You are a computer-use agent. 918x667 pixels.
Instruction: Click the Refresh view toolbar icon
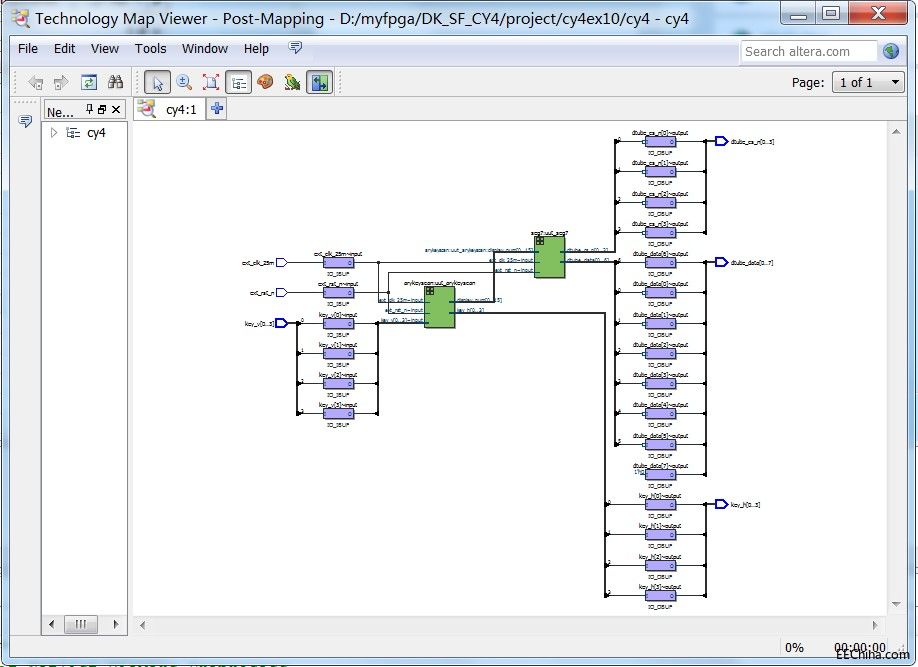[88, 82]
